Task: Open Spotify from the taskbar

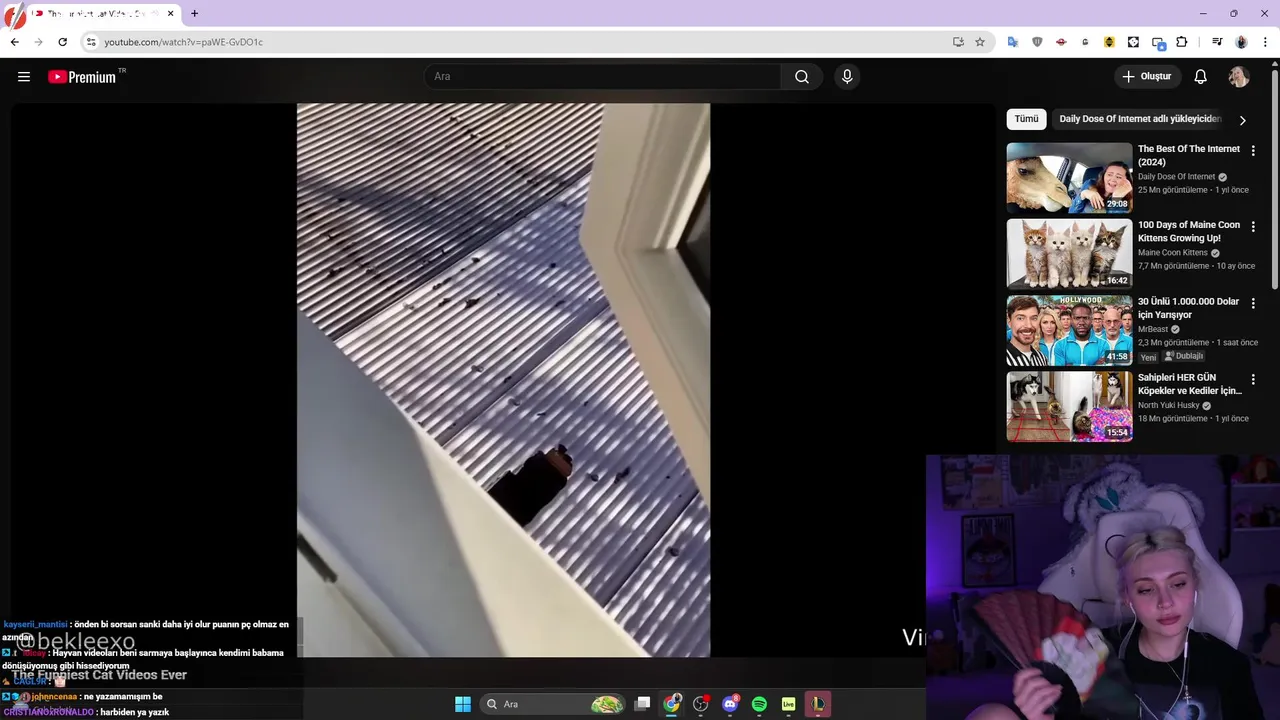Action: [x=759, y=704]
